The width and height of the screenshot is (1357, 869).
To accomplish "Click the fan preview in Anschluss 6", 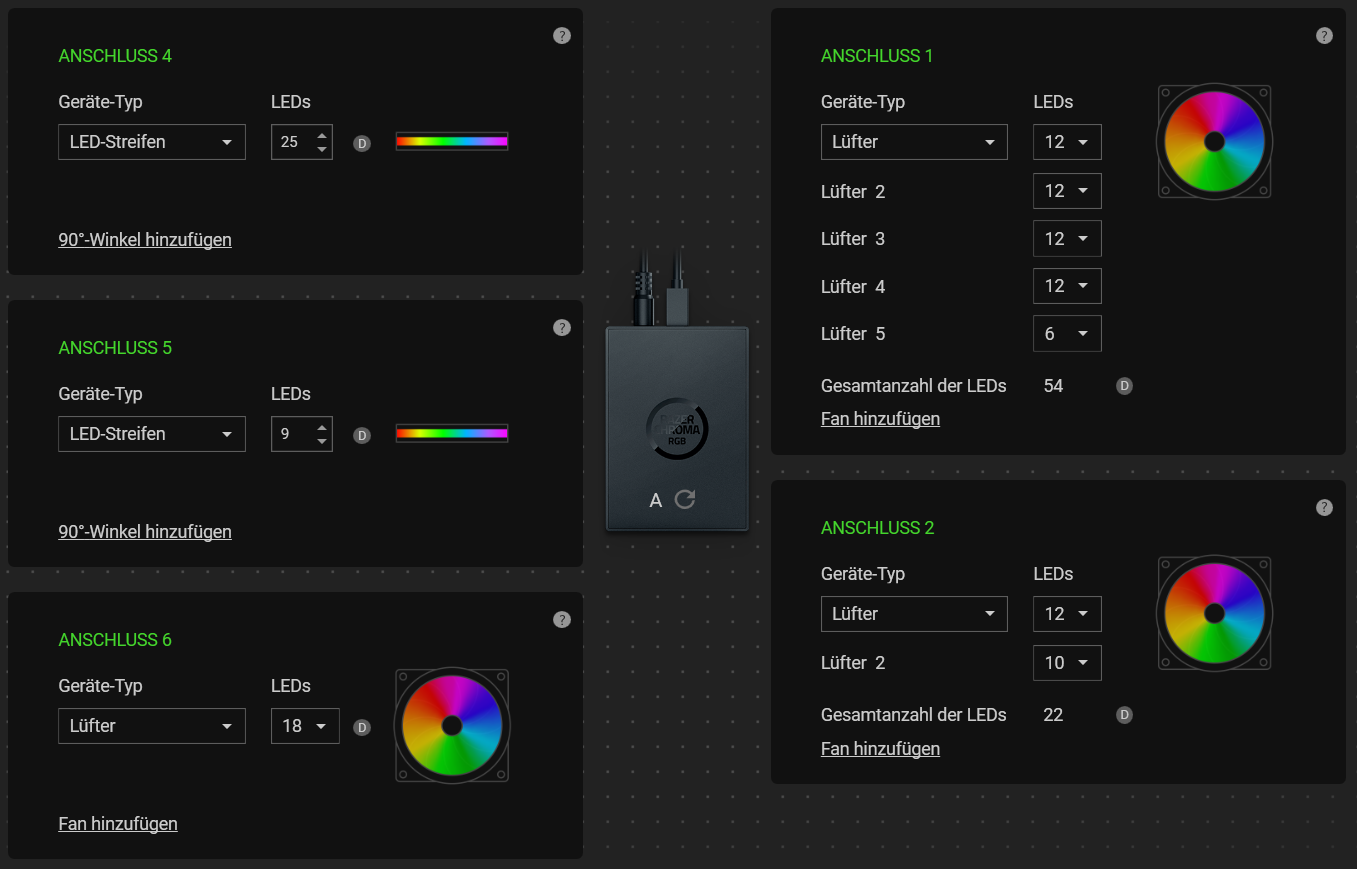I will point(452,725).
